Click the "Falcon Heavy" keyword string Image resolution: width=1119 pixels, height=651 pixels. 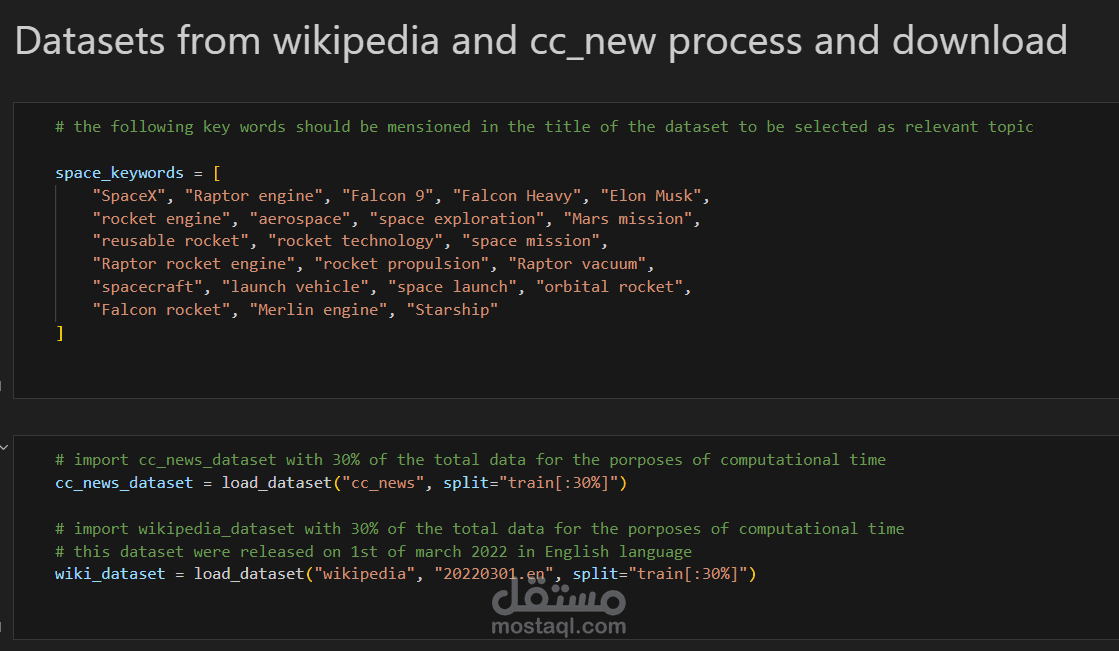517,196
